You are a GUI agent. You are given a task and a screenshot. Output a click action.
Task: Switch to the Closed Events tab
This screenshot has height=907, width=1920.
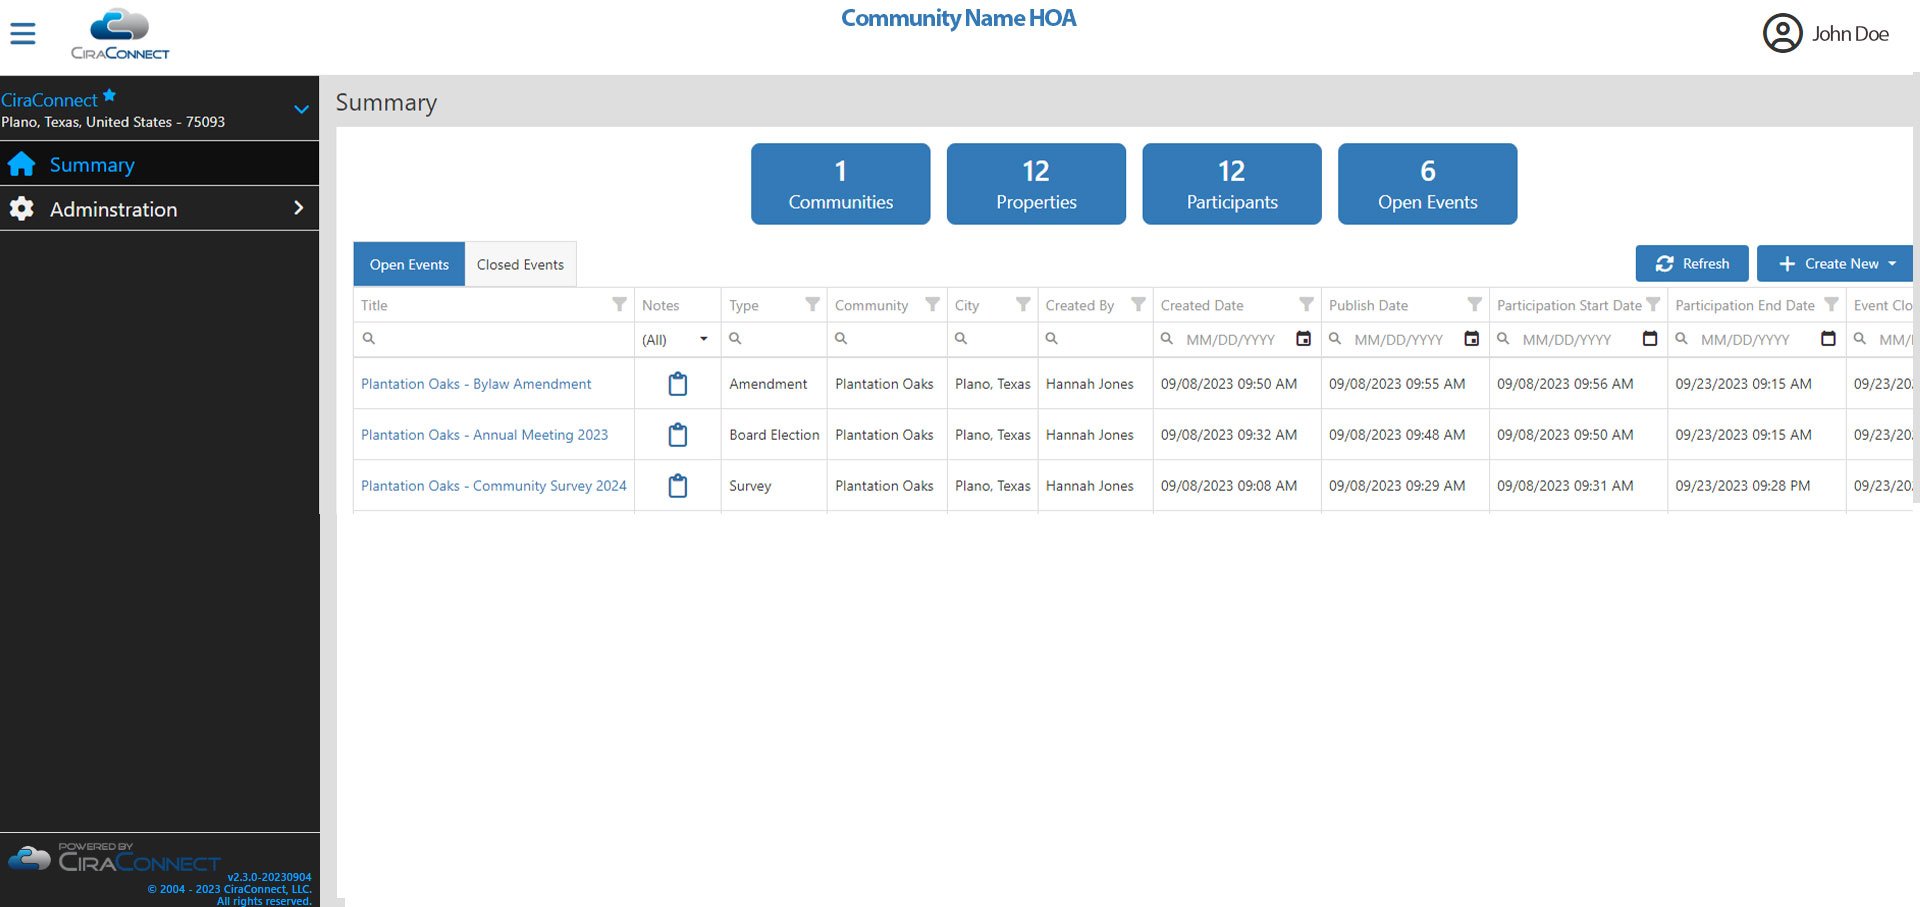tap(520, 265)
